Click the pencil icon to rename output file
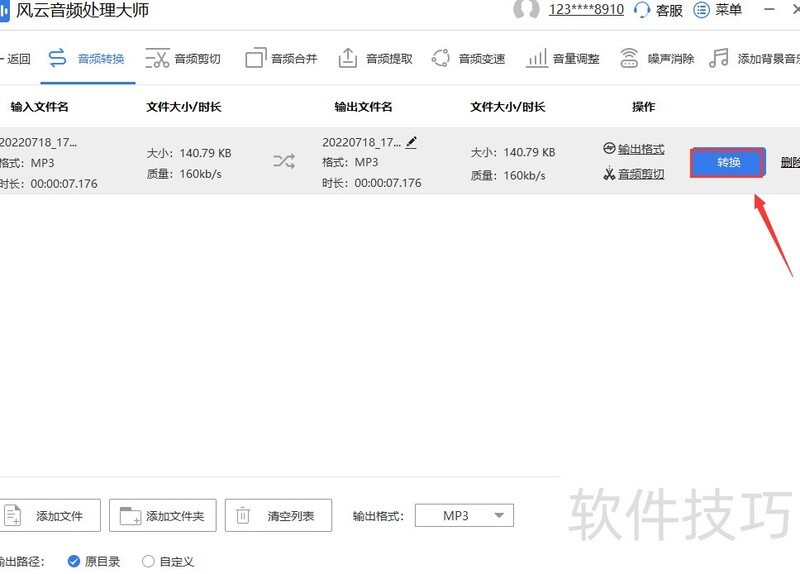The height and width of the screenshot is (574, 800). click(411, 143)
